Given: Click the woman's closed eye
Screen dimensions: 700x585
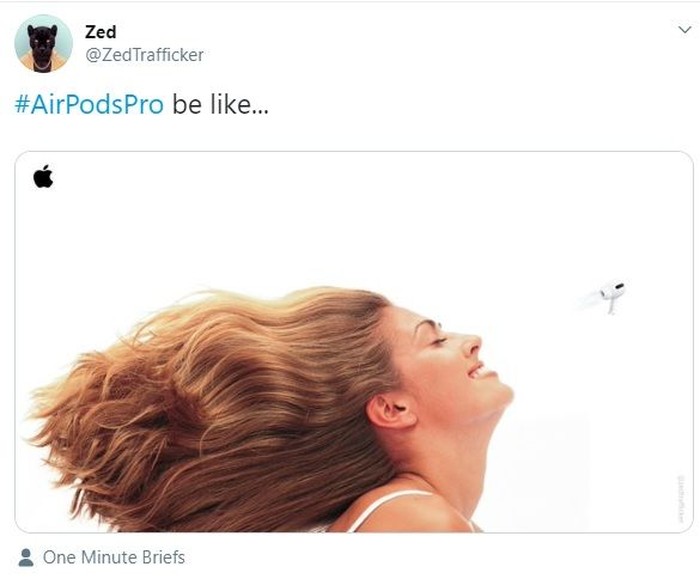Looking at the screenshot, I should pyautogui.click(x=437, y=341).
